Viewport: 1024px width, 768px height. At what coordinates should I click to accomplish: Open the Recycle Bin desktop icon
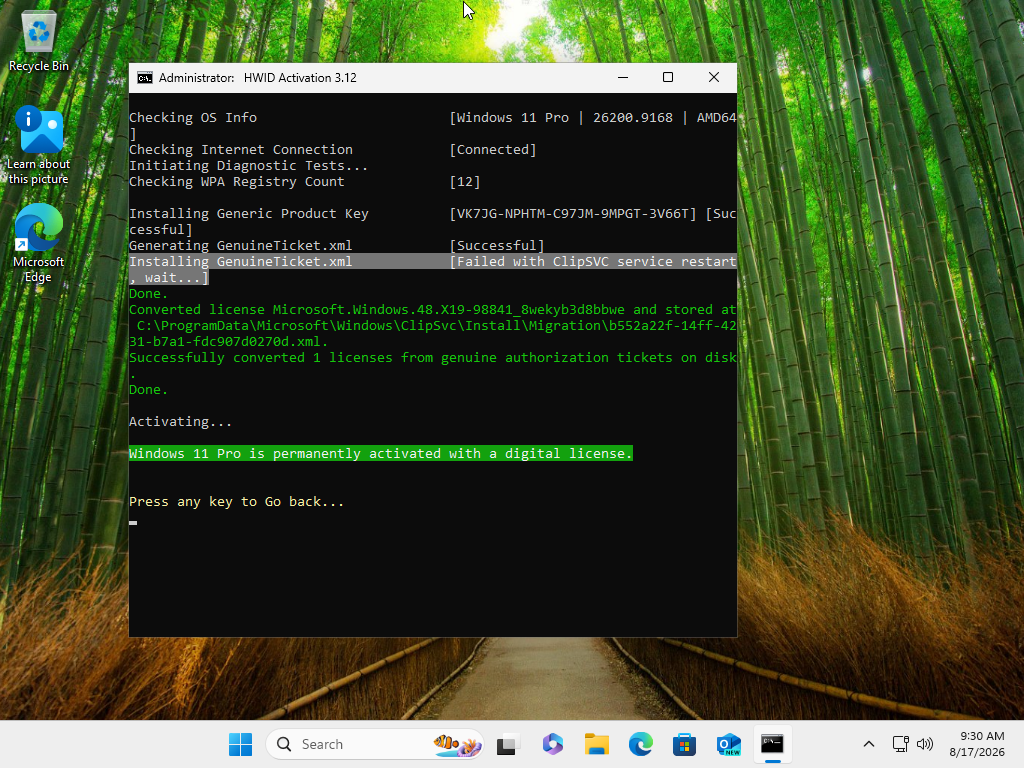[39, 41]
